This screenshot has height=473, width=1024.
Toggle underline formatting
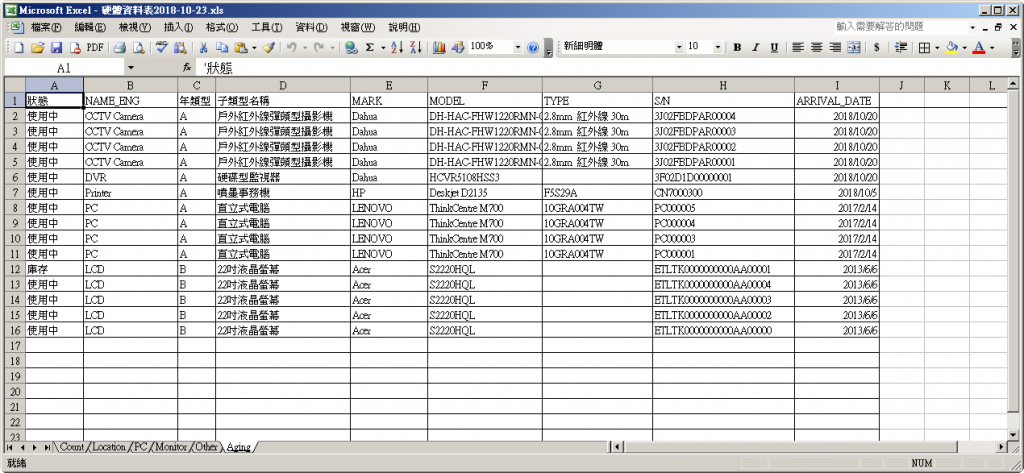coord(775,48)
